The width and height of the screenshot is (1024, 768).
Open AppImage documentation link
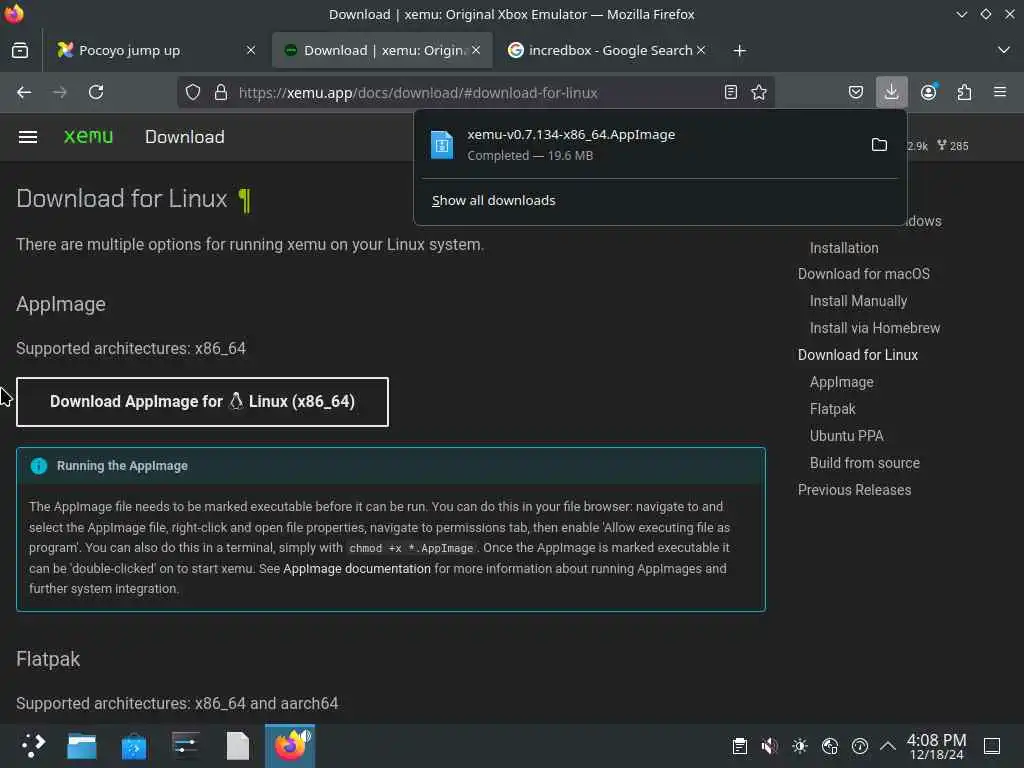(357, 569)
